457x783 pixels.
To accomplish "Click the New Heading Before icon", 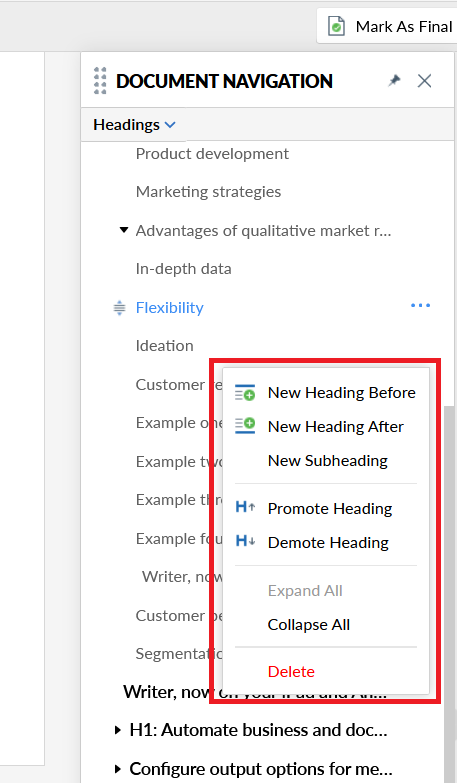I will coord(245,392).
